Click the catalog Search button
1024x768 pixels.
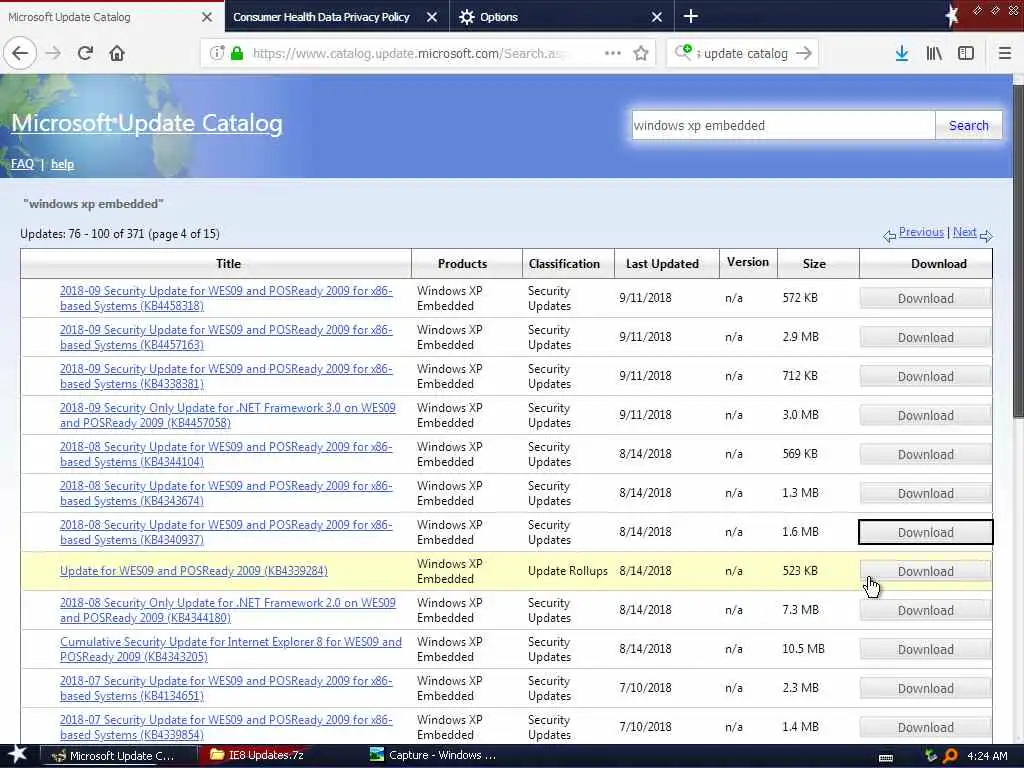tap(968, 125)
